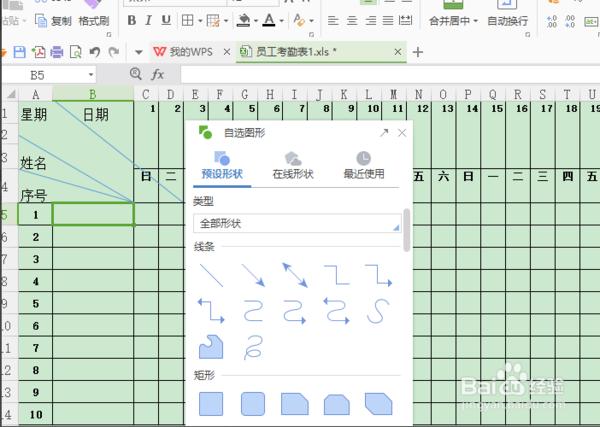Close the 我的WPS tab
The height and width of the screenshot is (427, 600).
pyautogui.click(x=227, y=52)
